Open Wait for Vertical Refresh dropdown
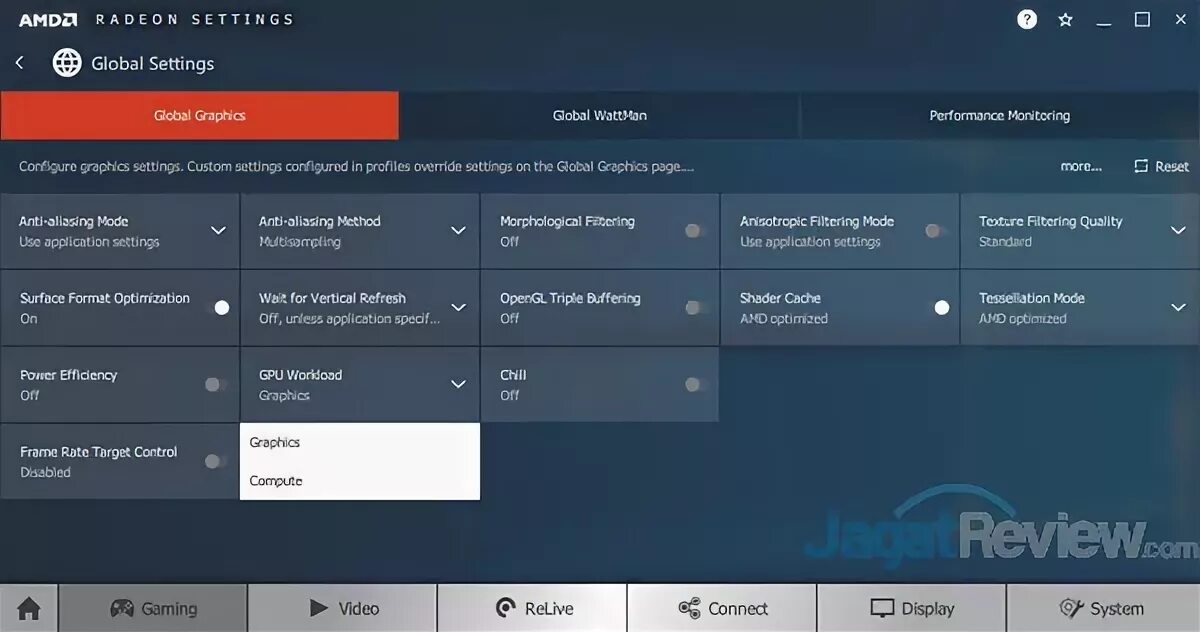This screenshot has width=1200, height=632. pyautogui.click(x=458, y=308)
